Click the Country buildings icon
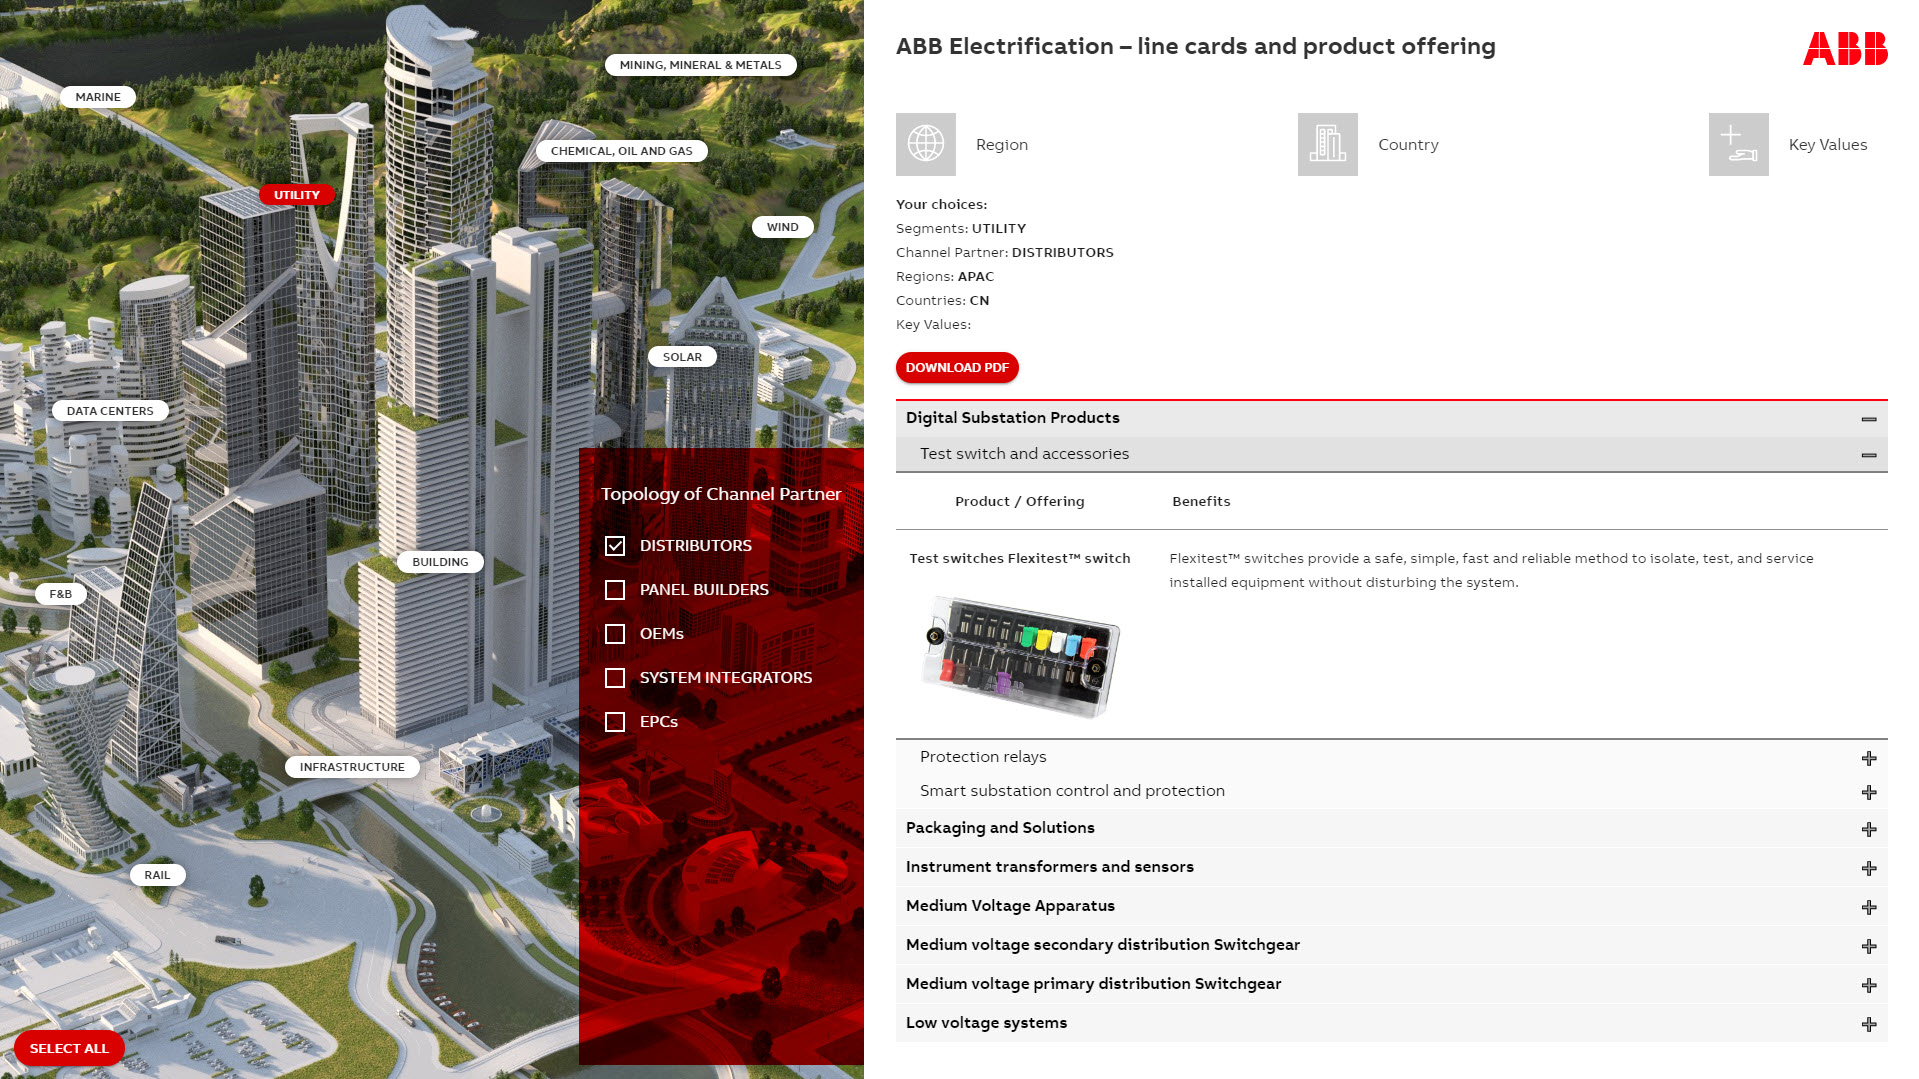1919x1079 pixels. point(1327,144)
